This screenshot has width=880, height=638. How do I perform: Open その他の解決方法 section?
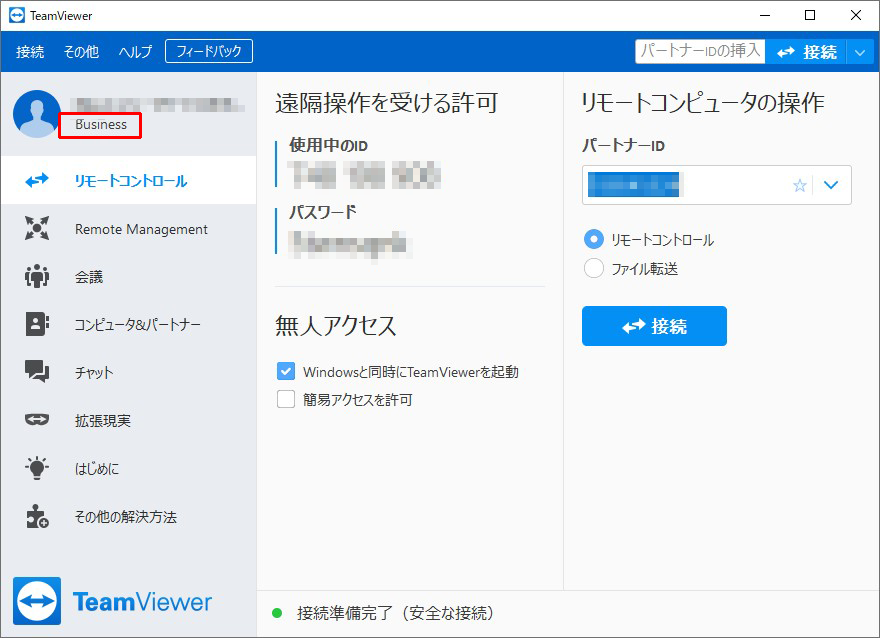point(129,516)
